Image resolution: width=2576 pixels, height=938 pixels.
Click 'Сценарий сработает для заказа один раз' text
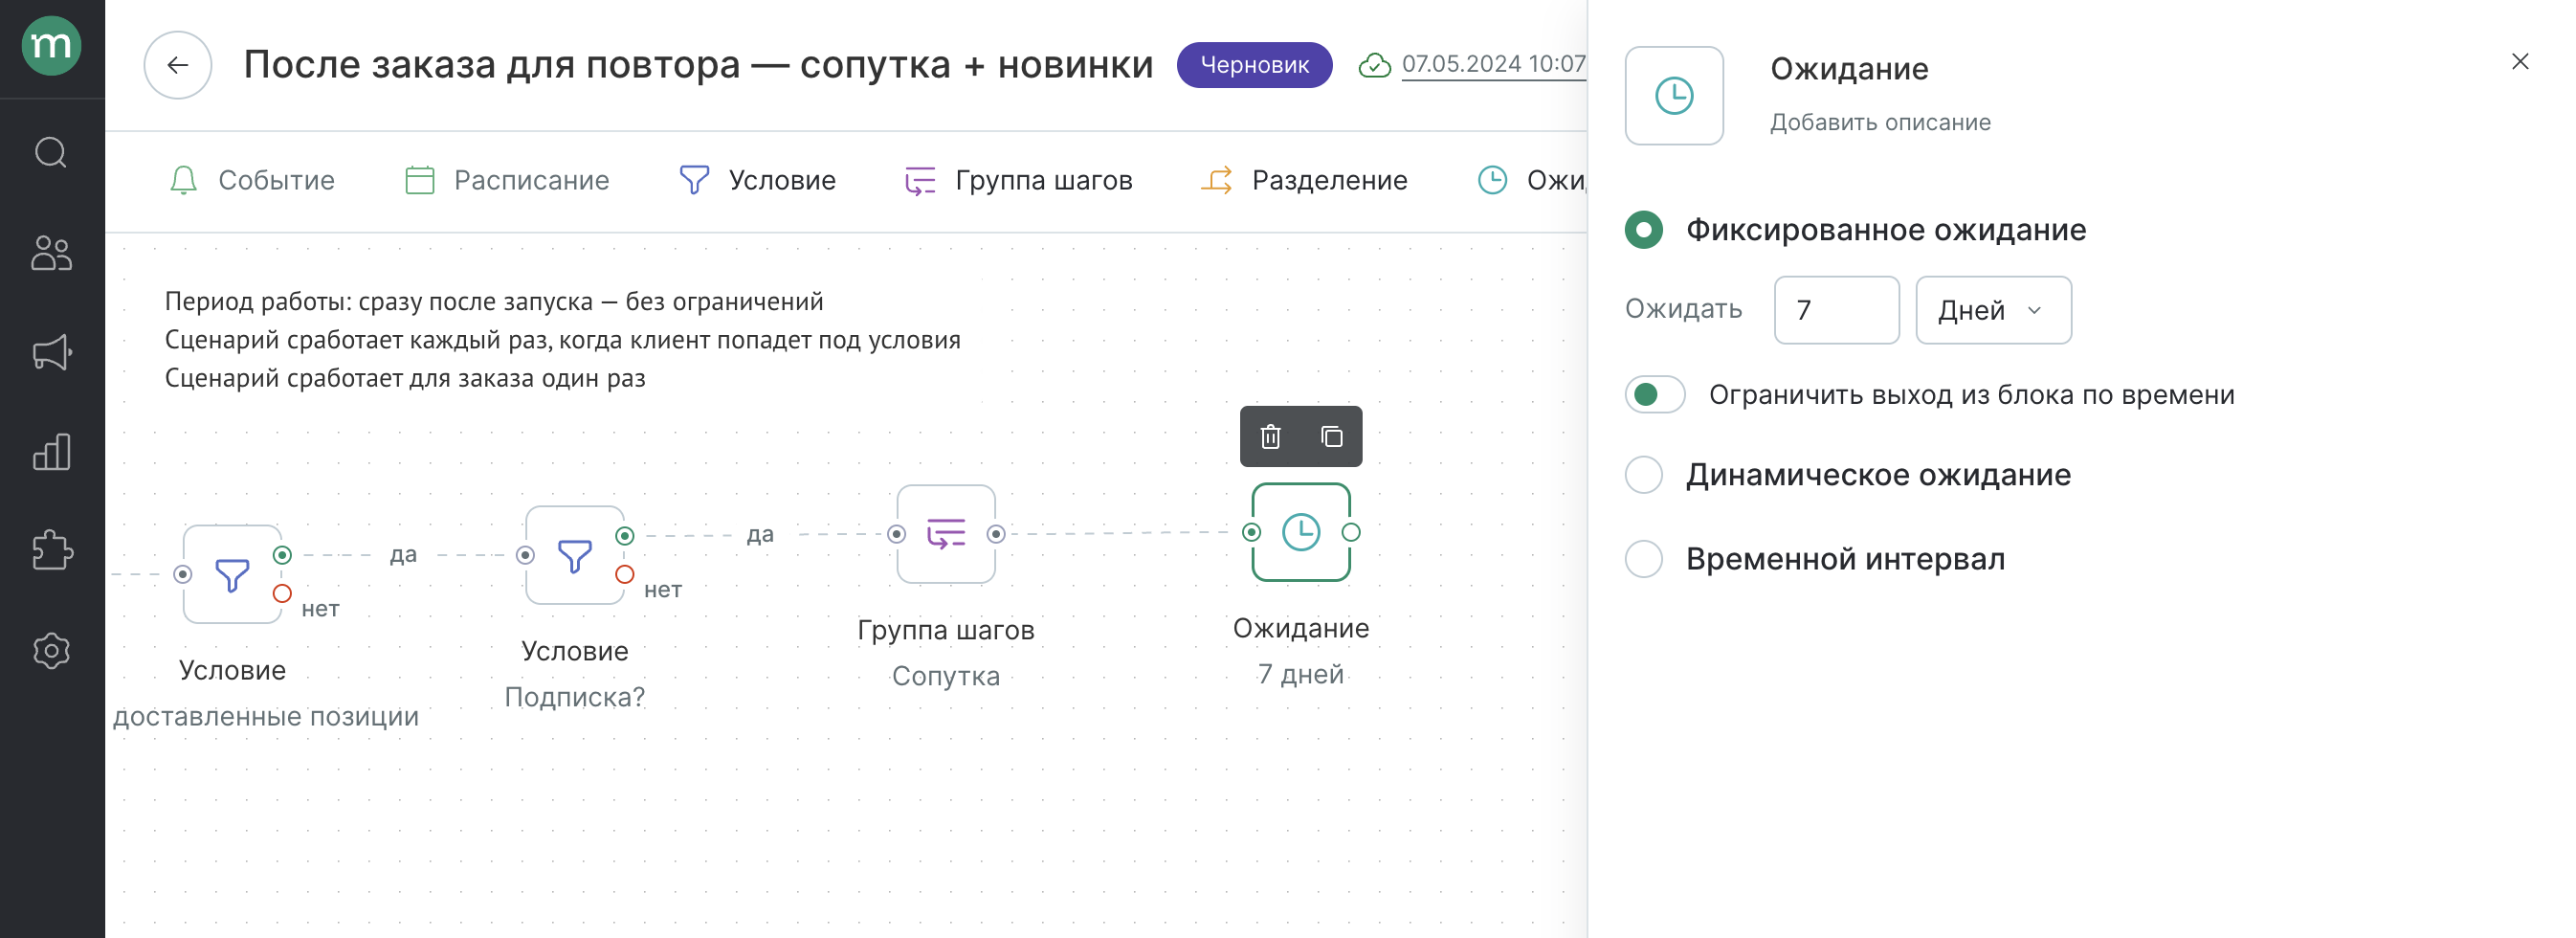pyautogui.click(x=405, y=378)
